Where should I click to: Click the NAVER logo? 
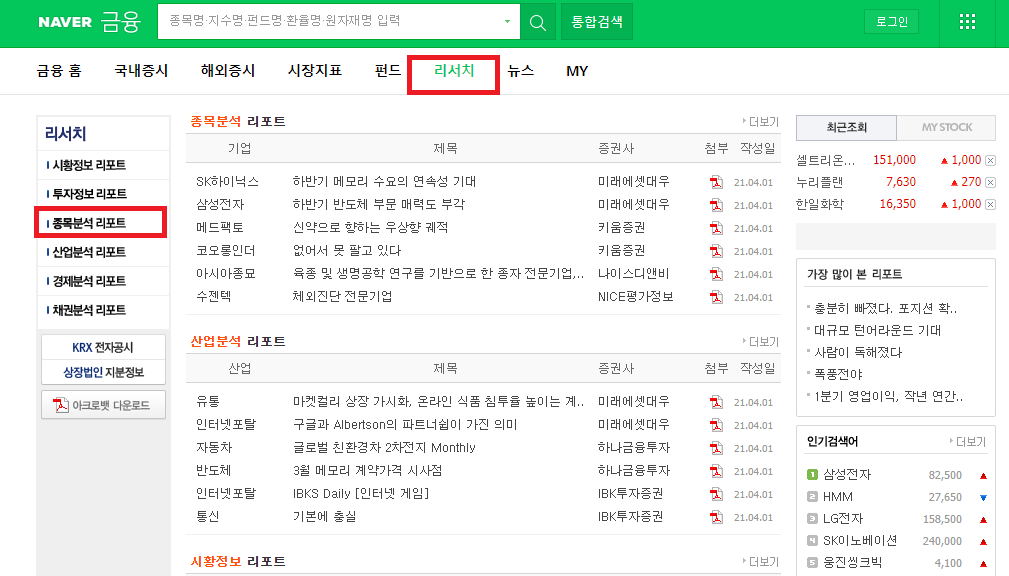[x=65, y=22]
